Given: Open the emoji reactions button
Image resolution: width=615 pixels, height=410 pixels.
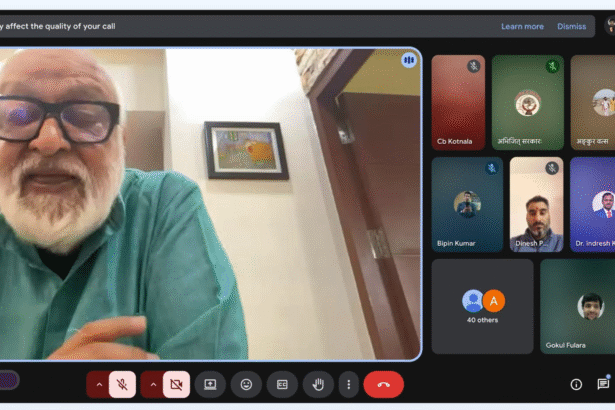Looking at the screenshot, I should click(x=245, y=384).
